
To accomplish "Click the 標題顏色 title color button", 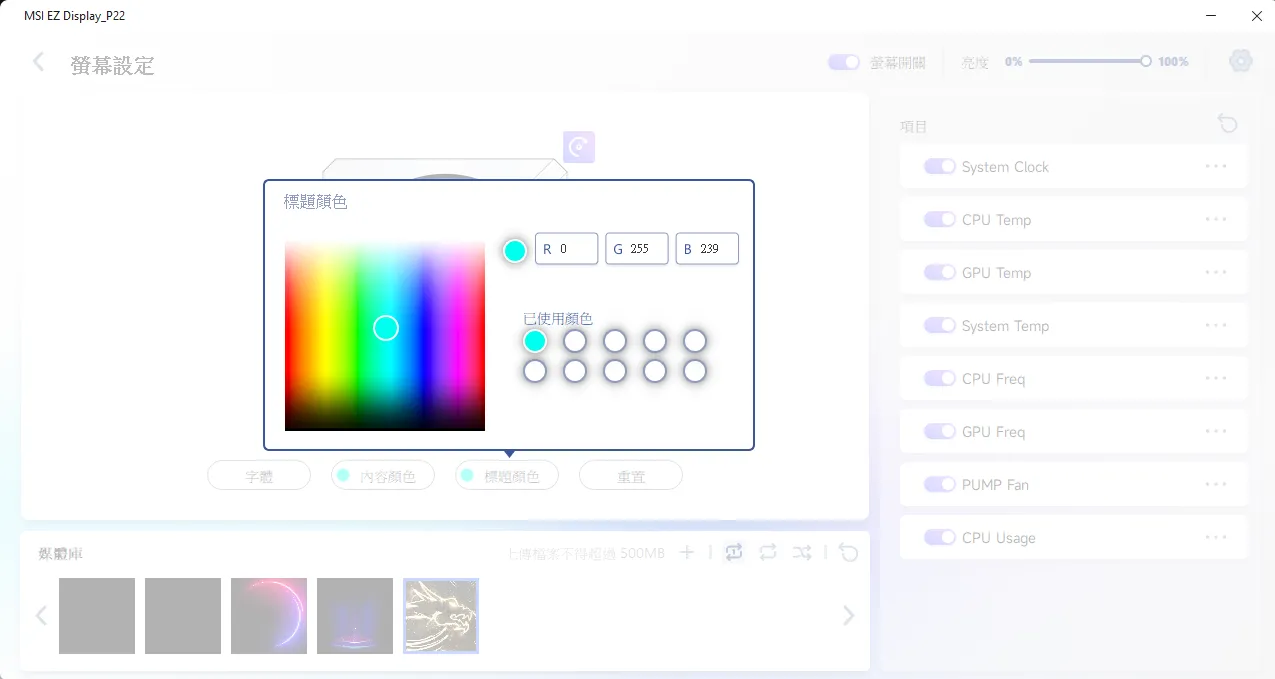I will [x=507, y=476].
